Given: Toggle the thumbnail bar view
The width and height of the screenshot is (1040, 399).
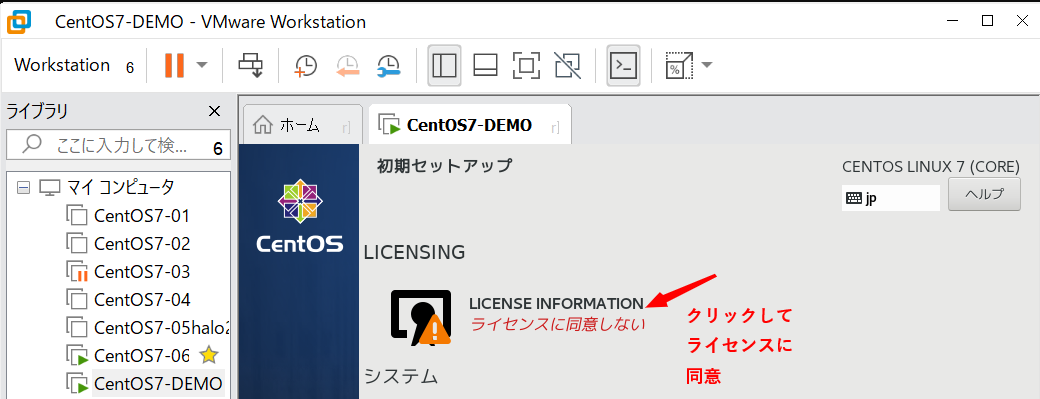Looking at the screenshot, I should coord(486,65).
